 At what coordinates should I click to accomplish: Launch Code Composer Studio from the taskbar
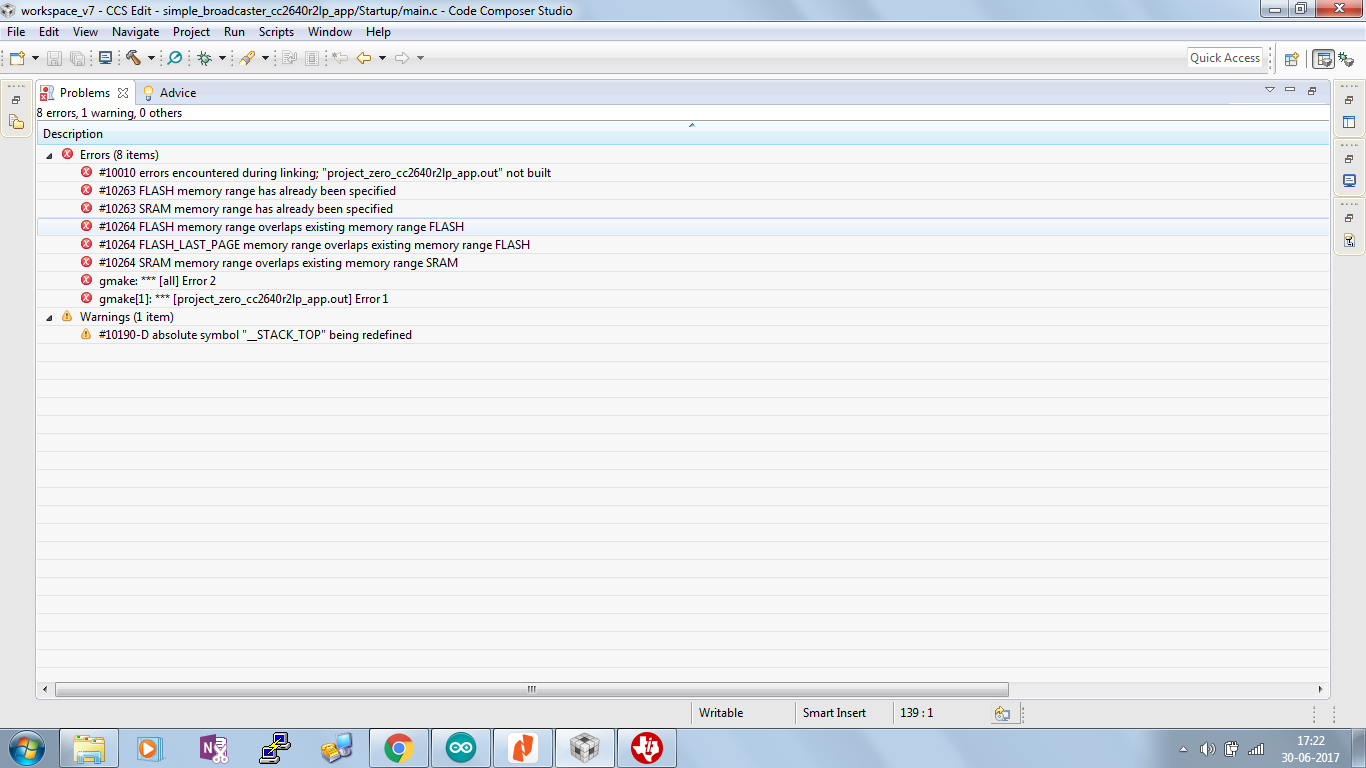click(x=646, y=747)
